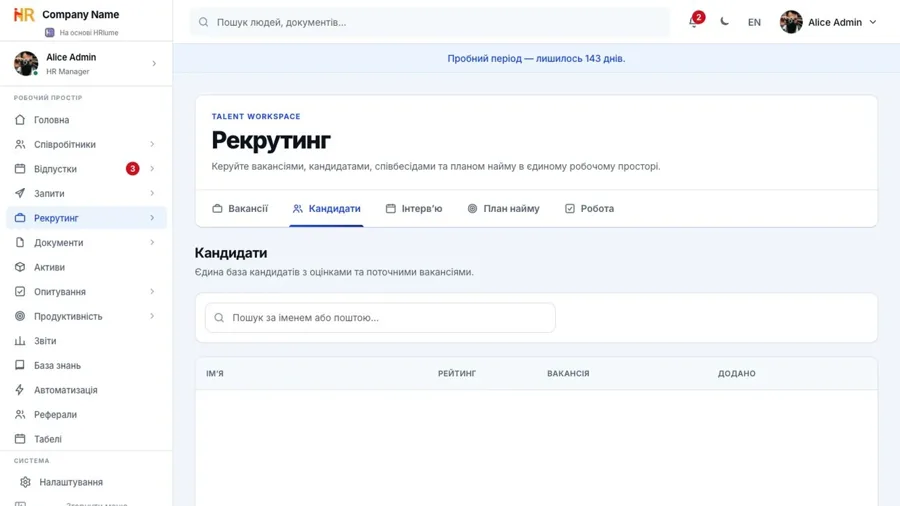Open База знань in sidebar
This screenshot has width=900, height=506.
[x=86, y=365]
